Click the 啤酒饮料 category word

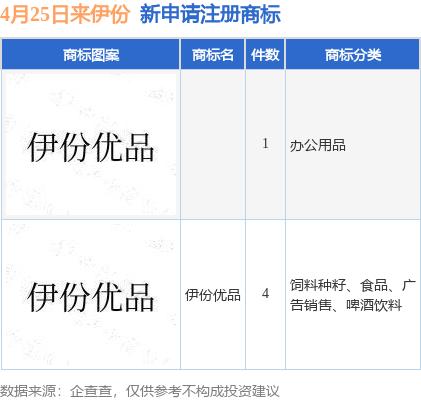click(374, 305)
